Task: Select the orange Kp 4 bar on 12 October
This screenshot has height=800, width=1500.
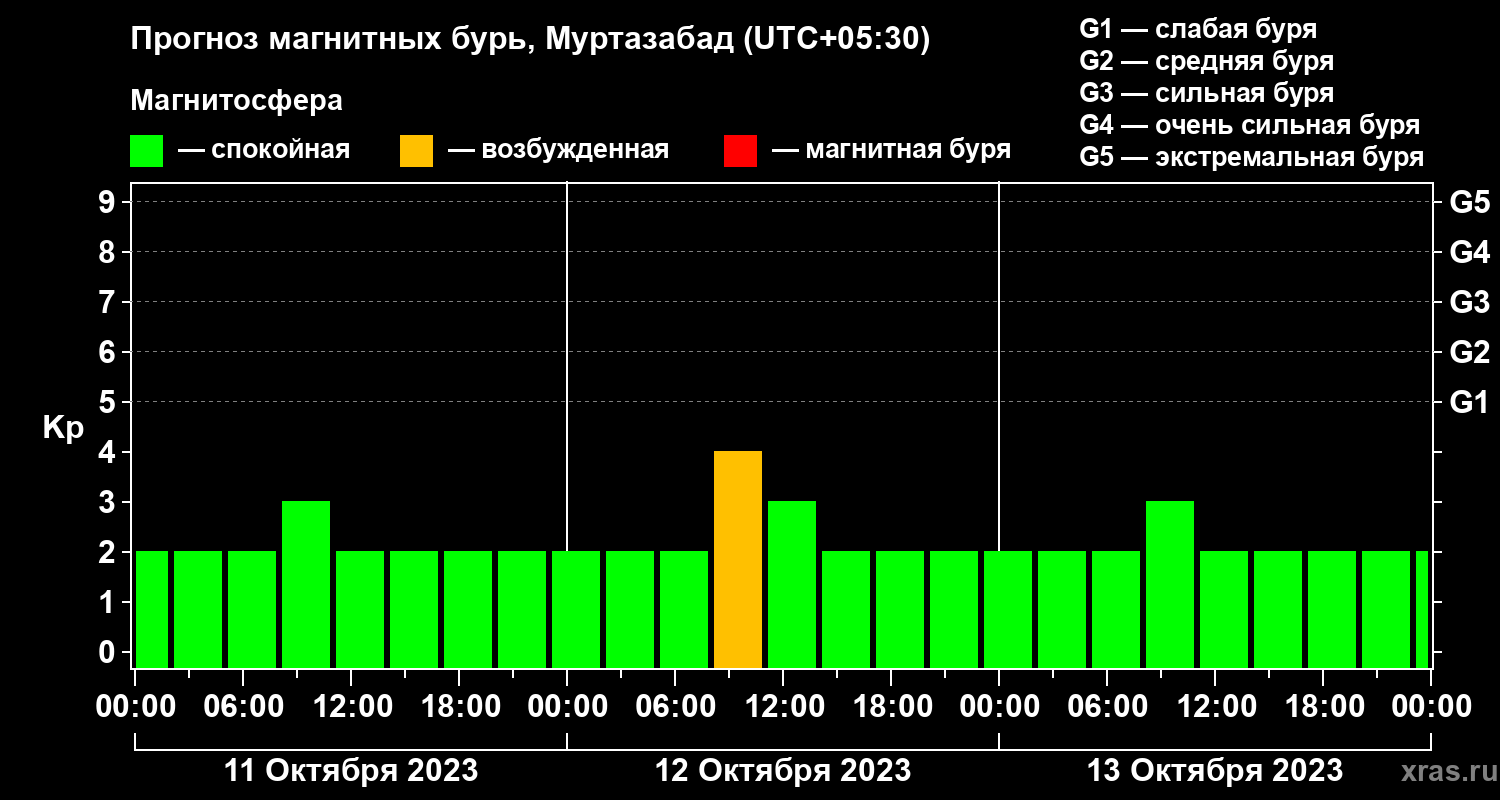Action: point(738,559)
